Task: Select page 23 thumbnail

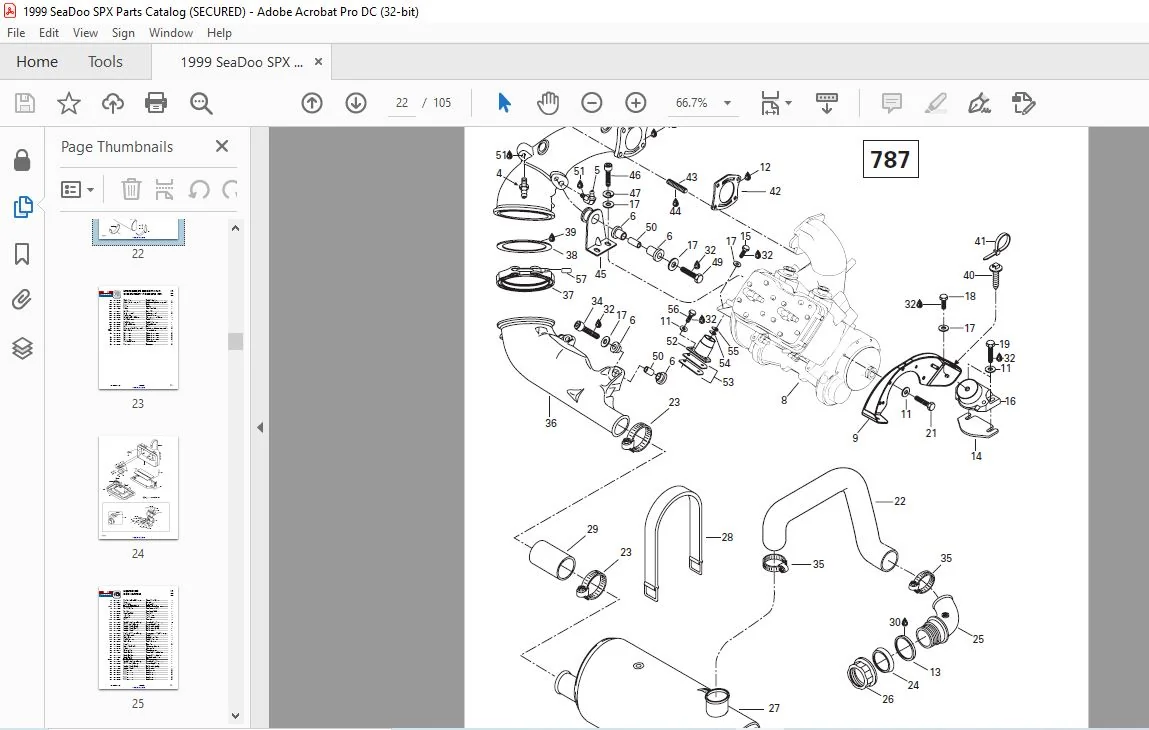Action: pyautogui.click(x=138, y=338)
